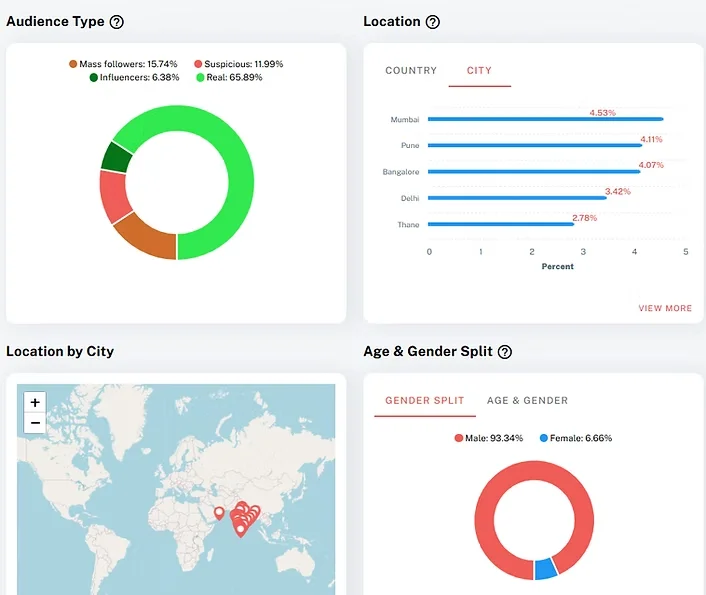
Task: Click the Audience Type help icon
Action: click(x=117, y=22)
